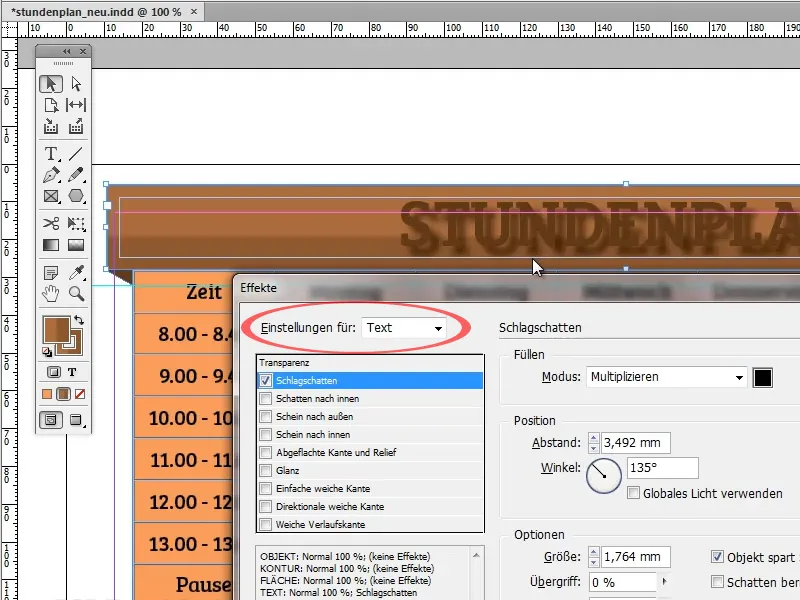
Task: Enable Direktionale weiche Kante checkbox
Action: (265, 507)
